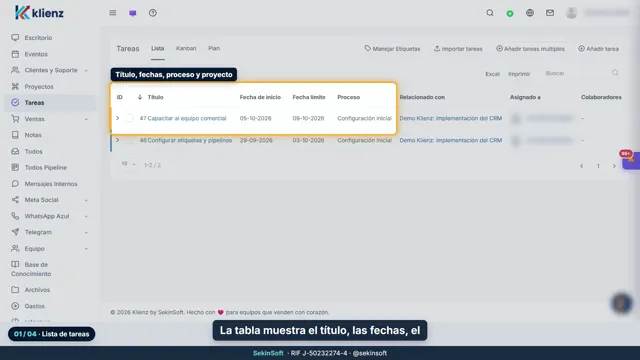Image resolution: width=640 pixels, height=360 pixels.
Task: Open the help question mark icon
Action: (153, 13)
